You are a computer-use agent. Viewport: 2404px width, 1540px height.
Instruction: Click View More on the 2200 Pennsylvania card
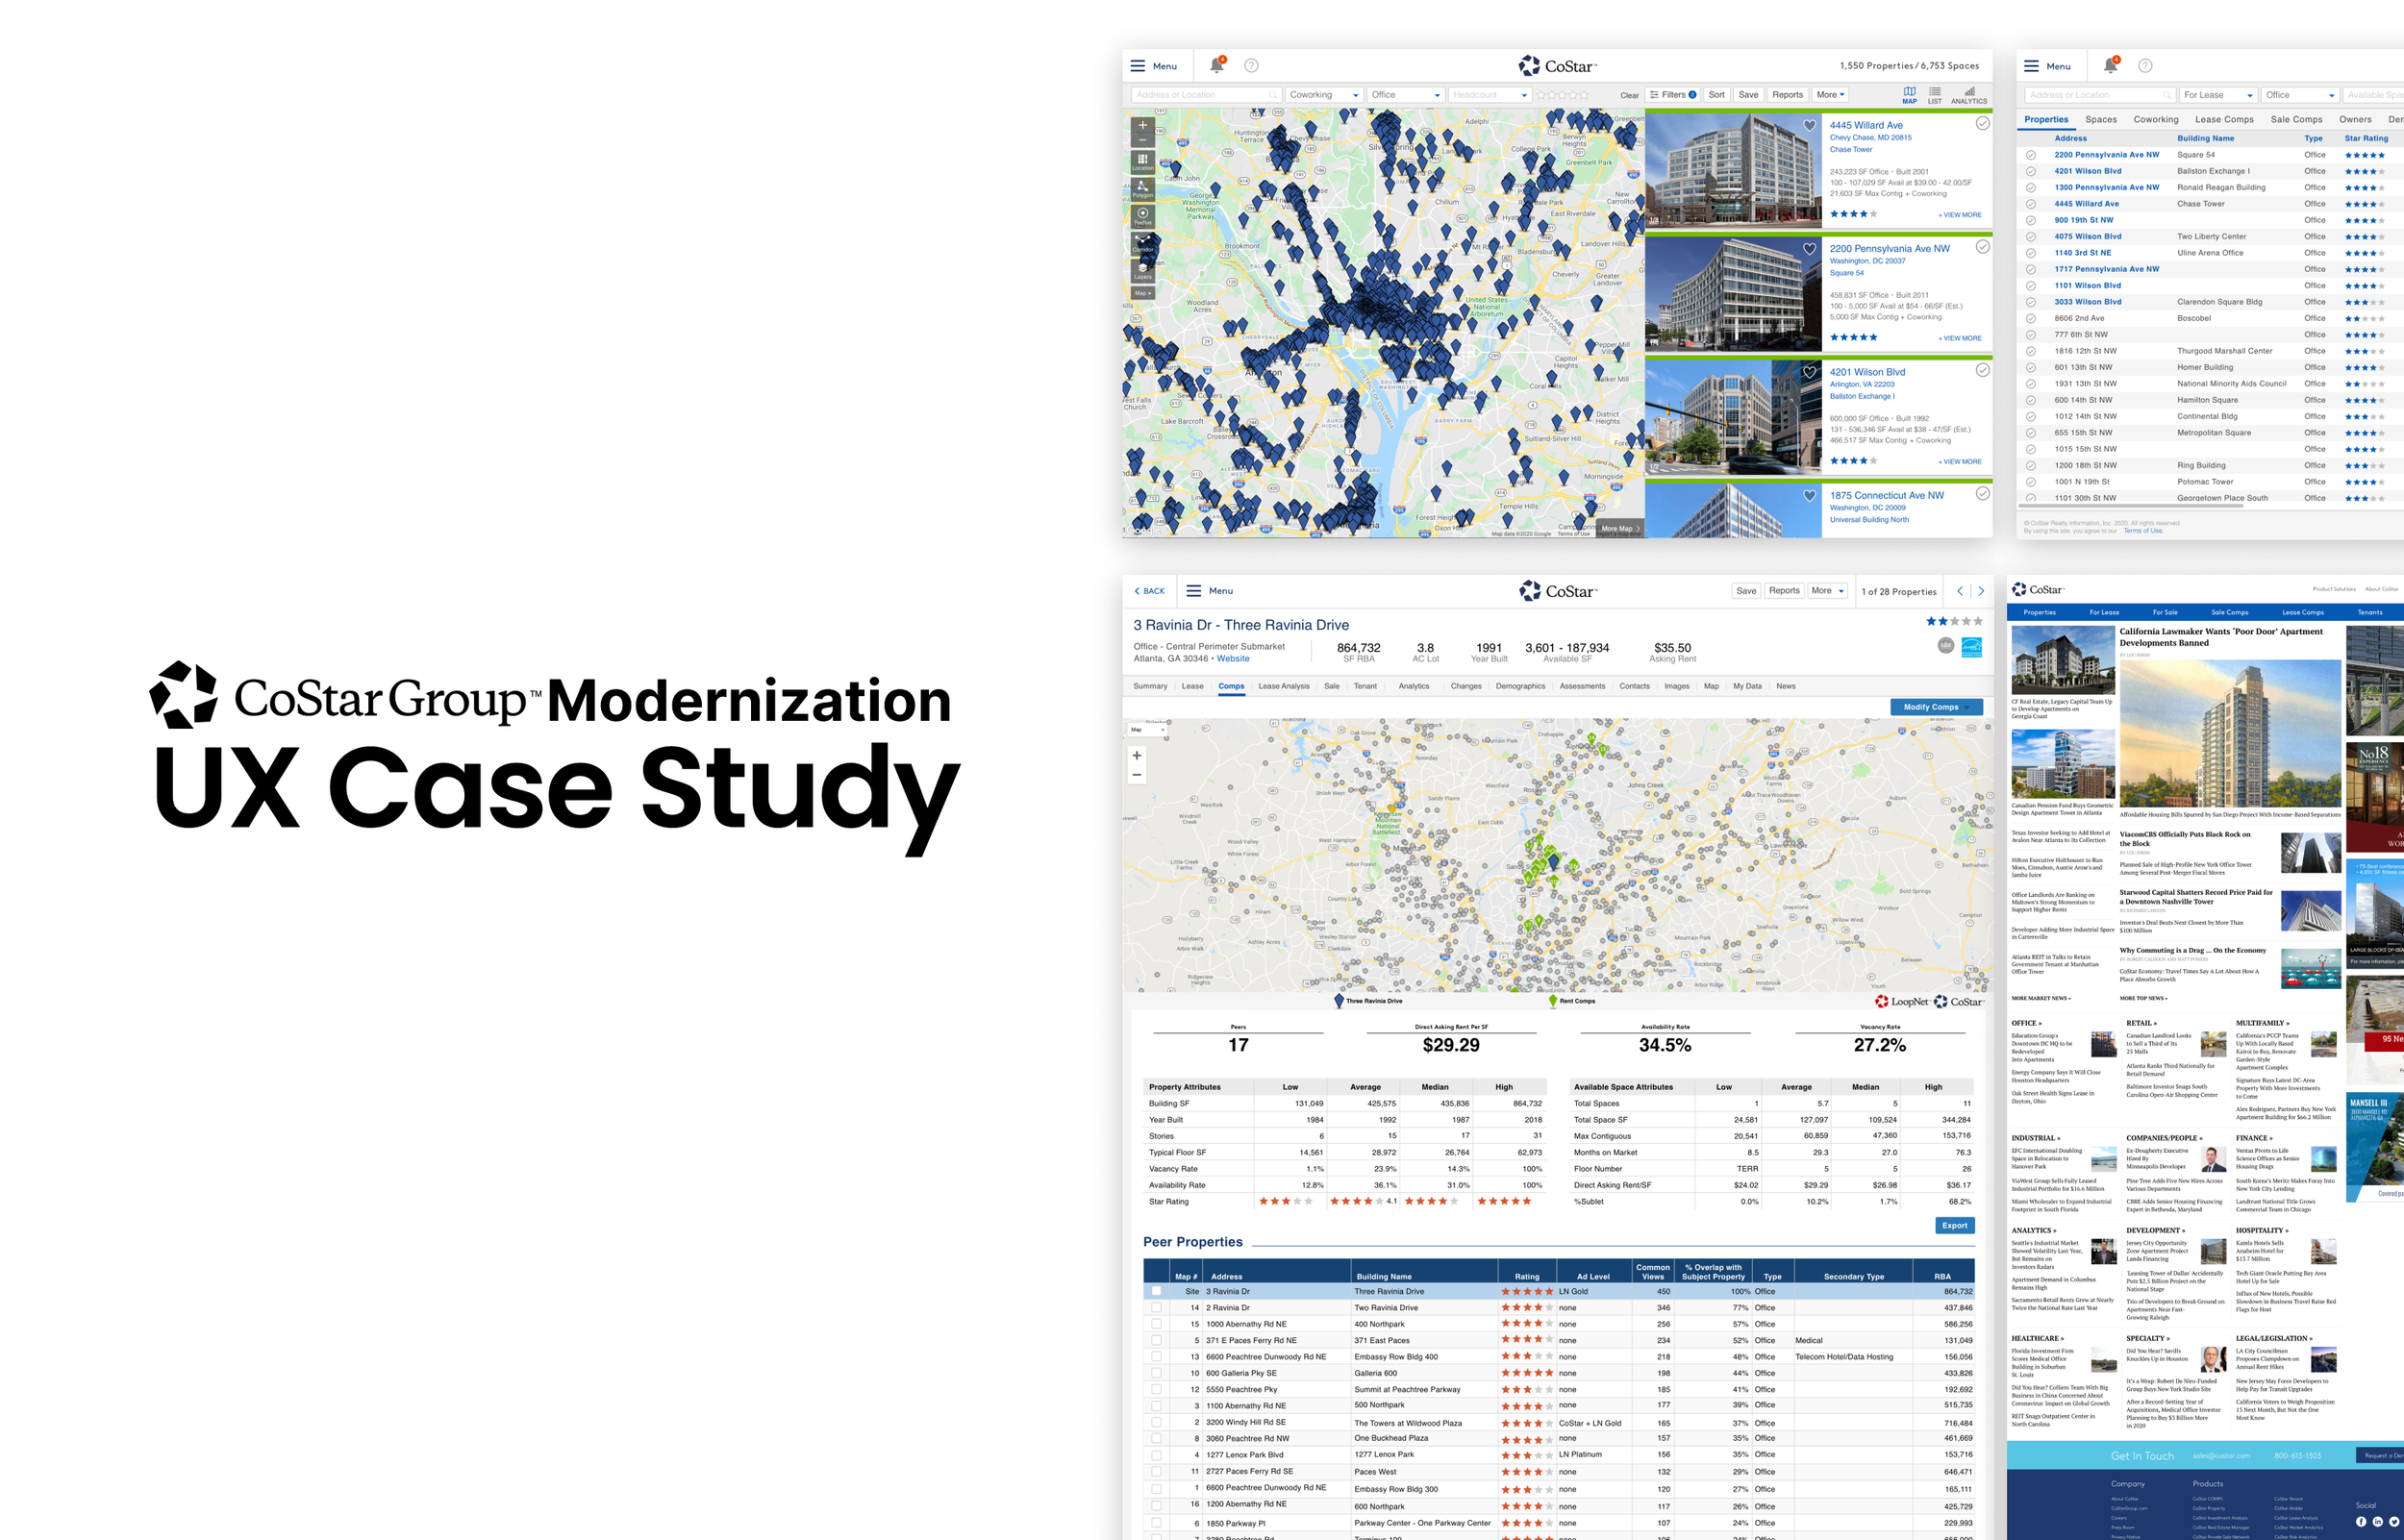click(1960, 338)
